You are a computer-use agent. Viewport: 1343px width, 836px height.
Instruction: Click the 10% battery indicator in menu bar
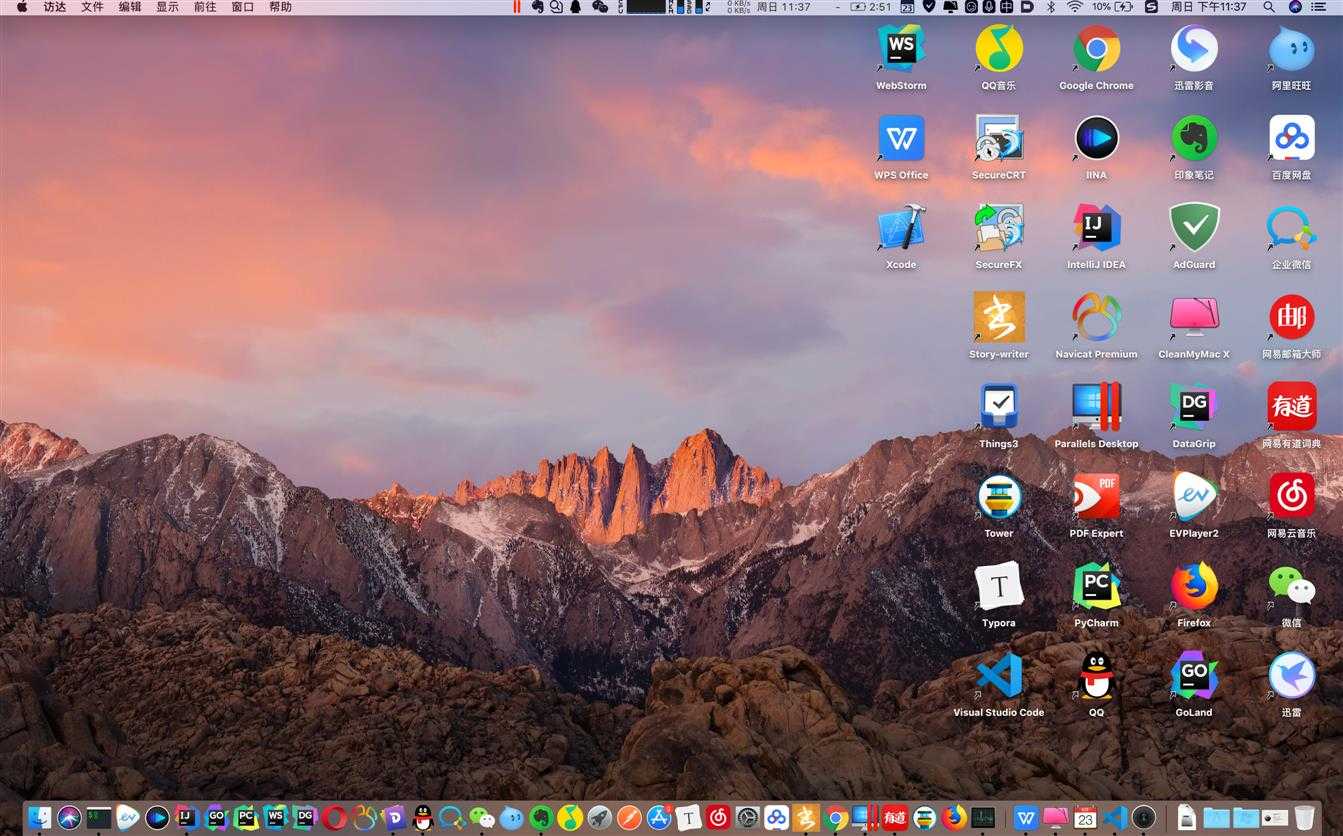point(1112,7)
